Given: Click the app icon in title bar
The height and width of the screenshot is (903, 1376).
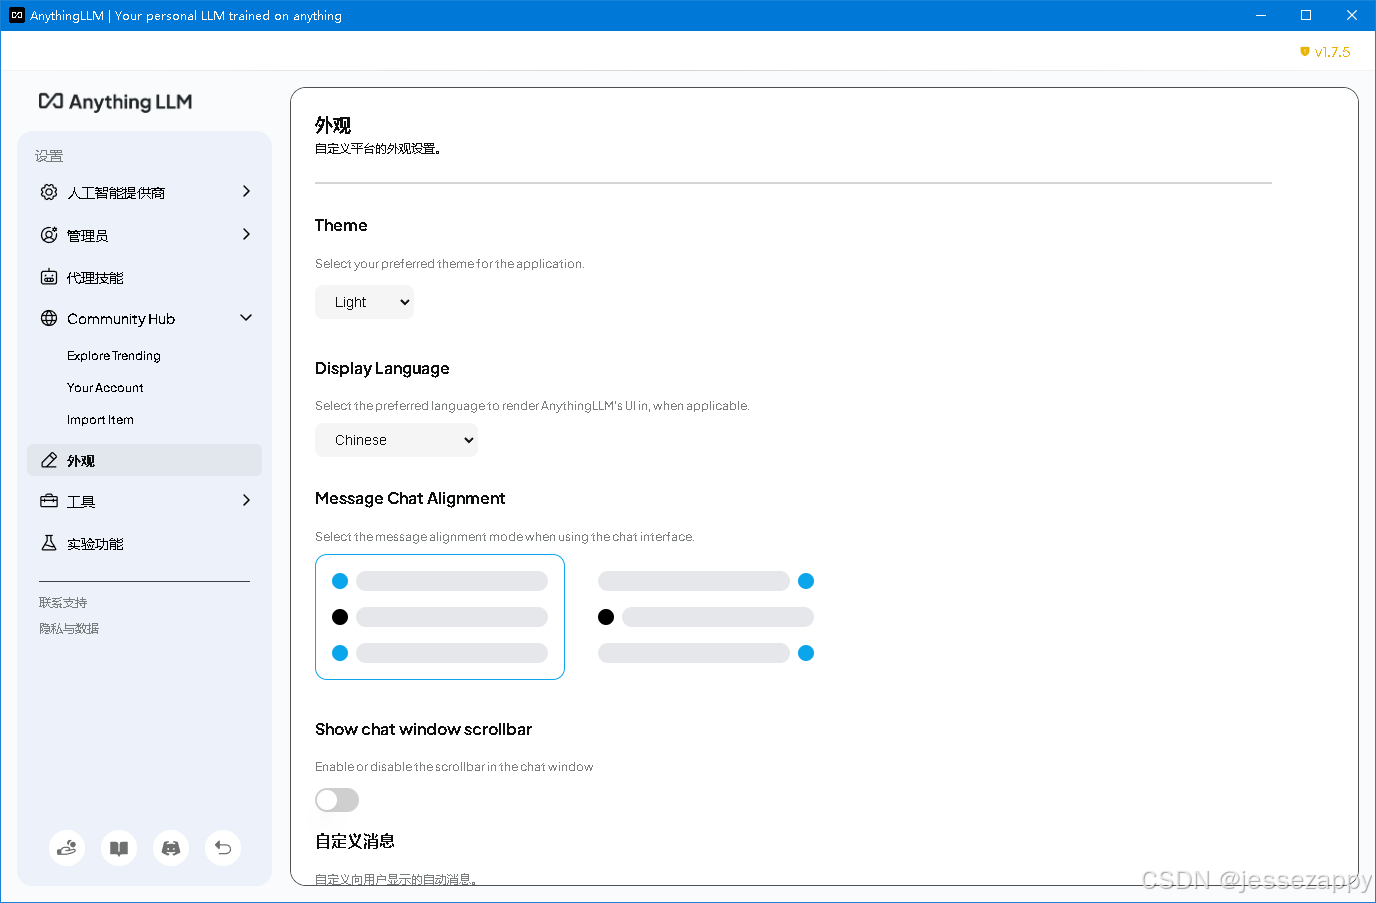Looking at the screenshot, I should coord(16,15).
